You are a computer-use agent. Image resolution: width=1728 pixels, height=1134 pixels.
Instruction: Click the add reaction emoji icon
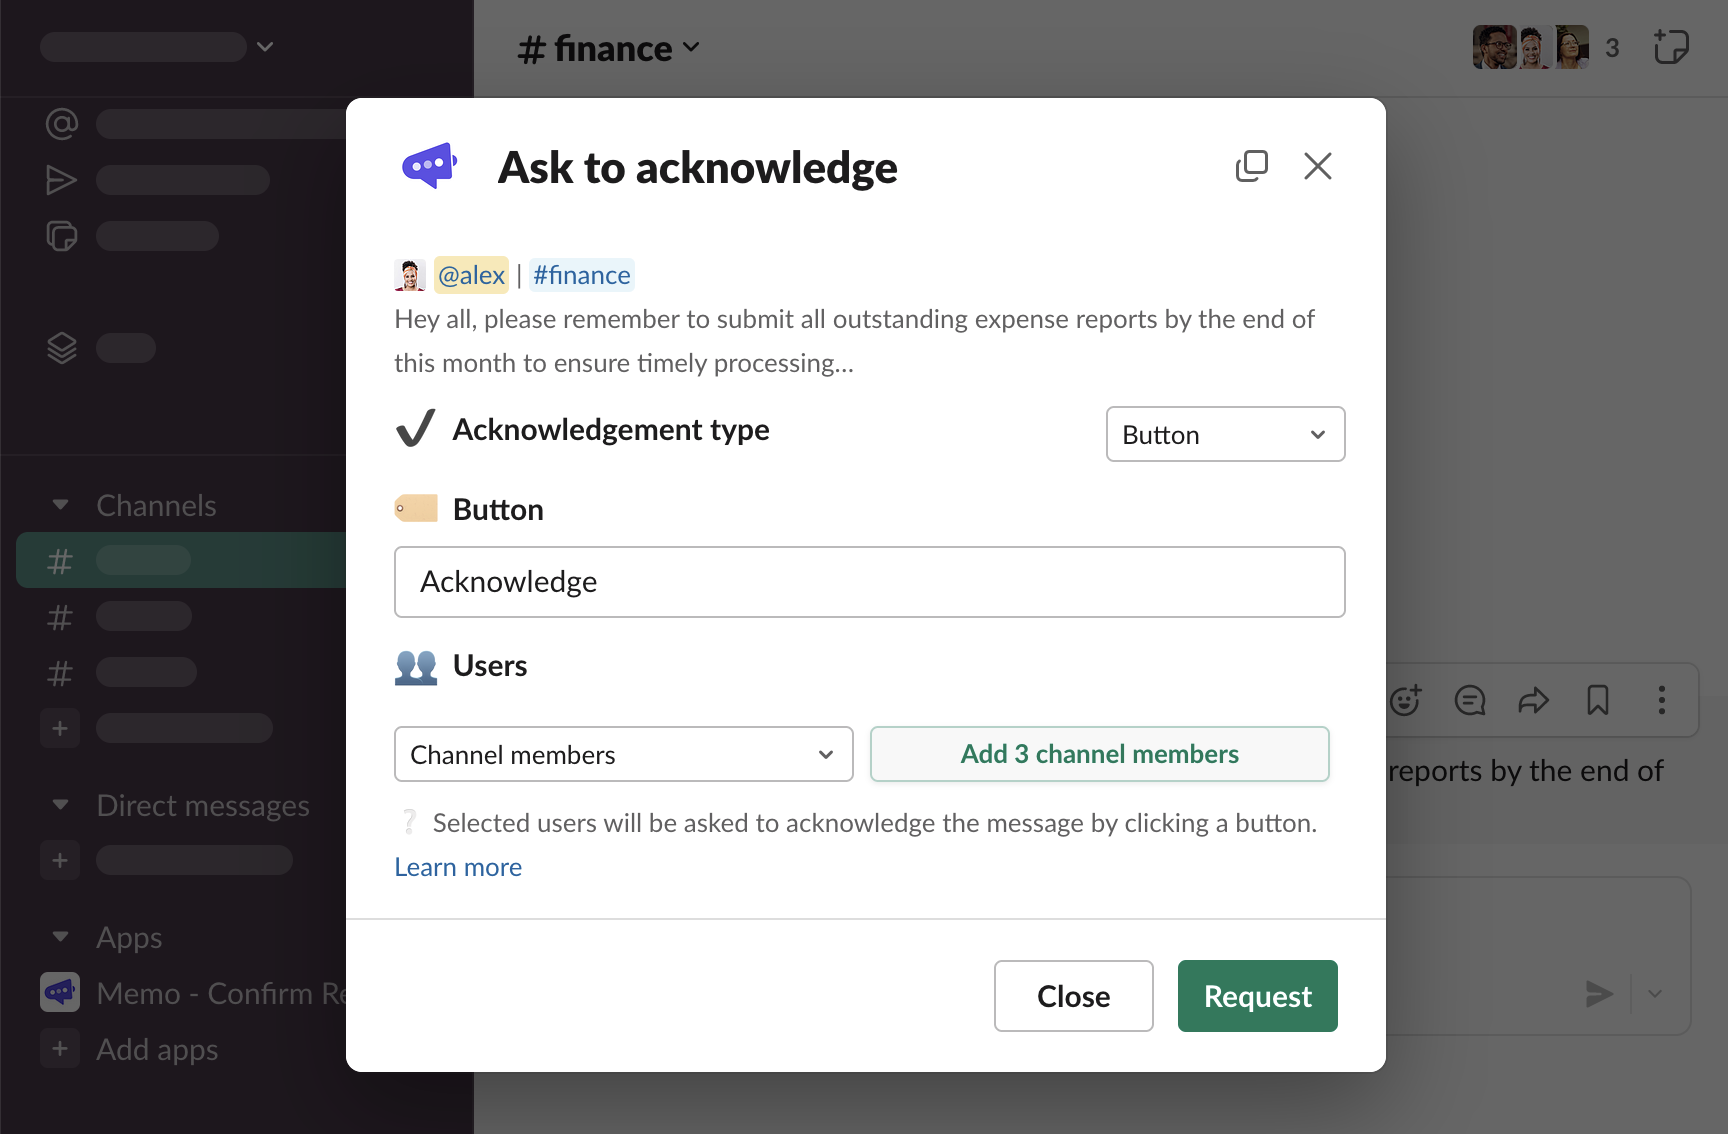(x=1406, y=700)
